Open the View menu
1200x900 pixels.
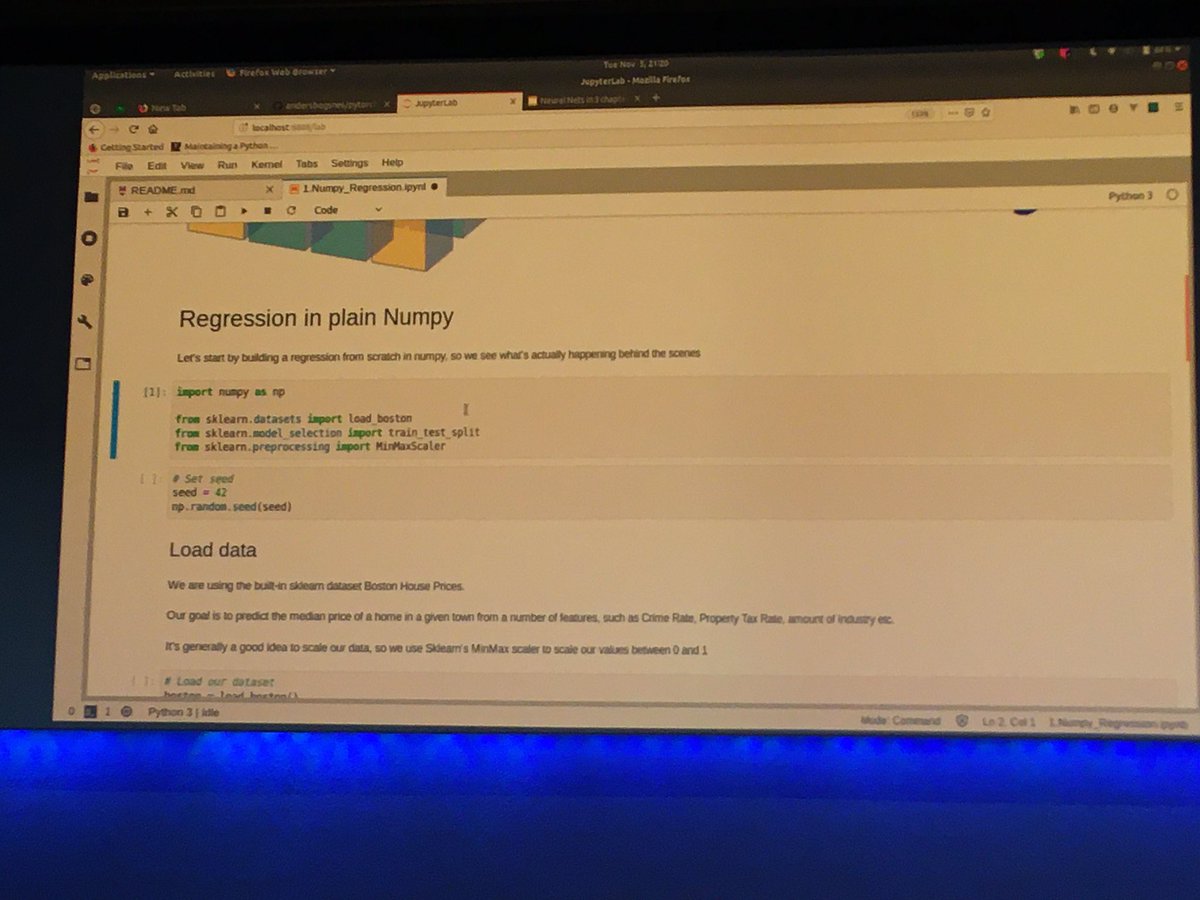(192, 165)
